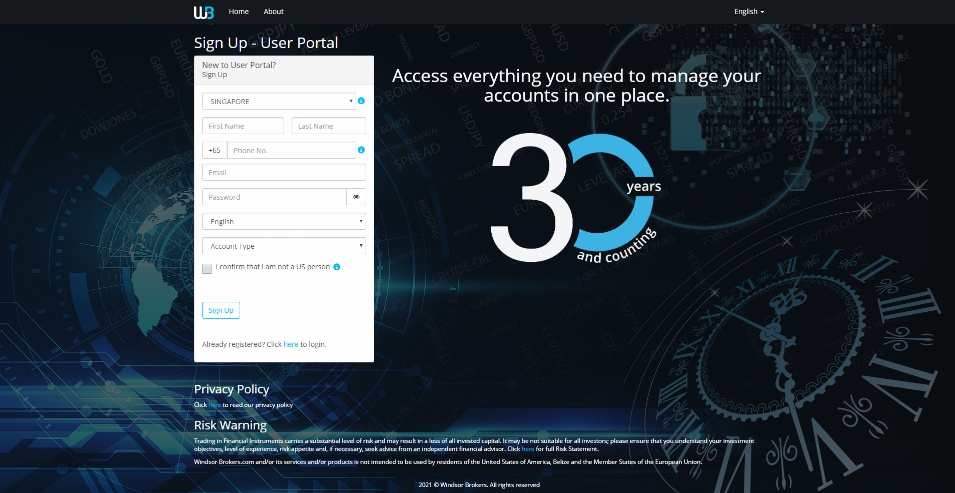Expand the SINGAPORE country dropdown
This screenshot has width=955, height=493.
coord(279,101)
